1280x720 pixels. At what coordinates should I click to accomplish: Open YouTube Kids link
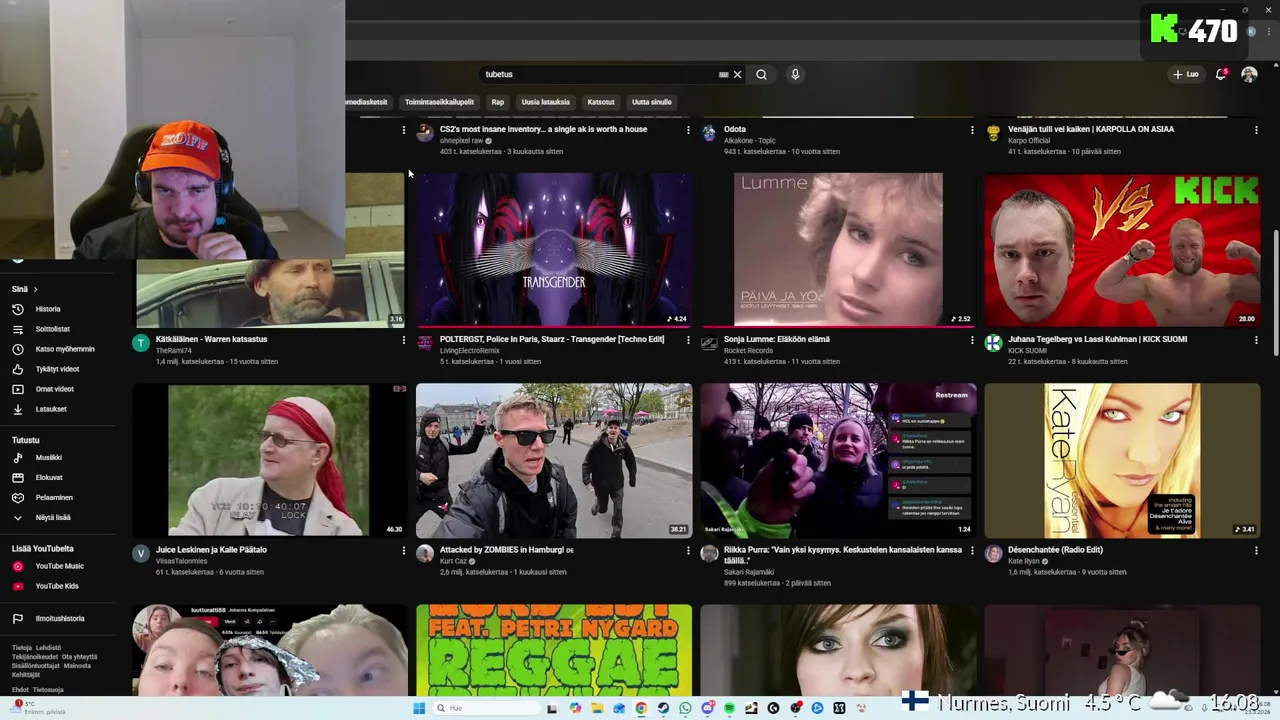[x=56, y=586]
